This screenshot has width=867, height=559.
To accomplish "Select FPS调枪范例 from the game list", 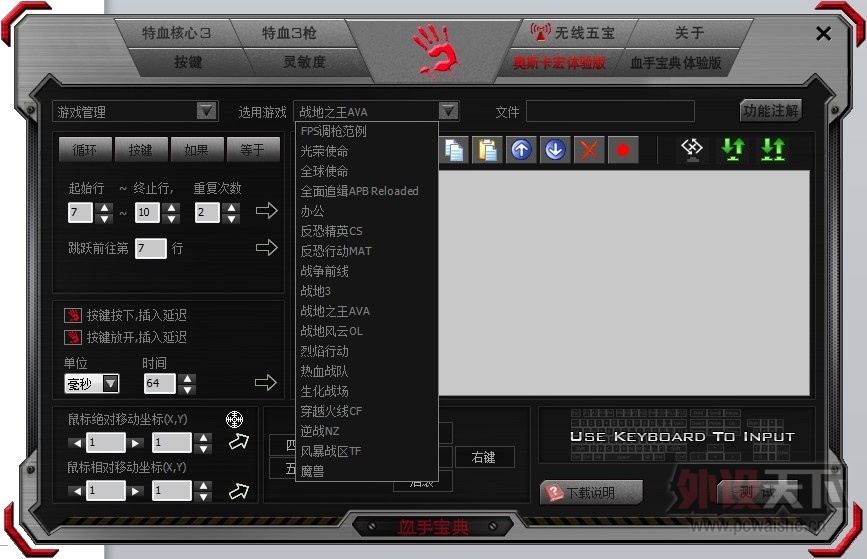I will pos(367,131).
